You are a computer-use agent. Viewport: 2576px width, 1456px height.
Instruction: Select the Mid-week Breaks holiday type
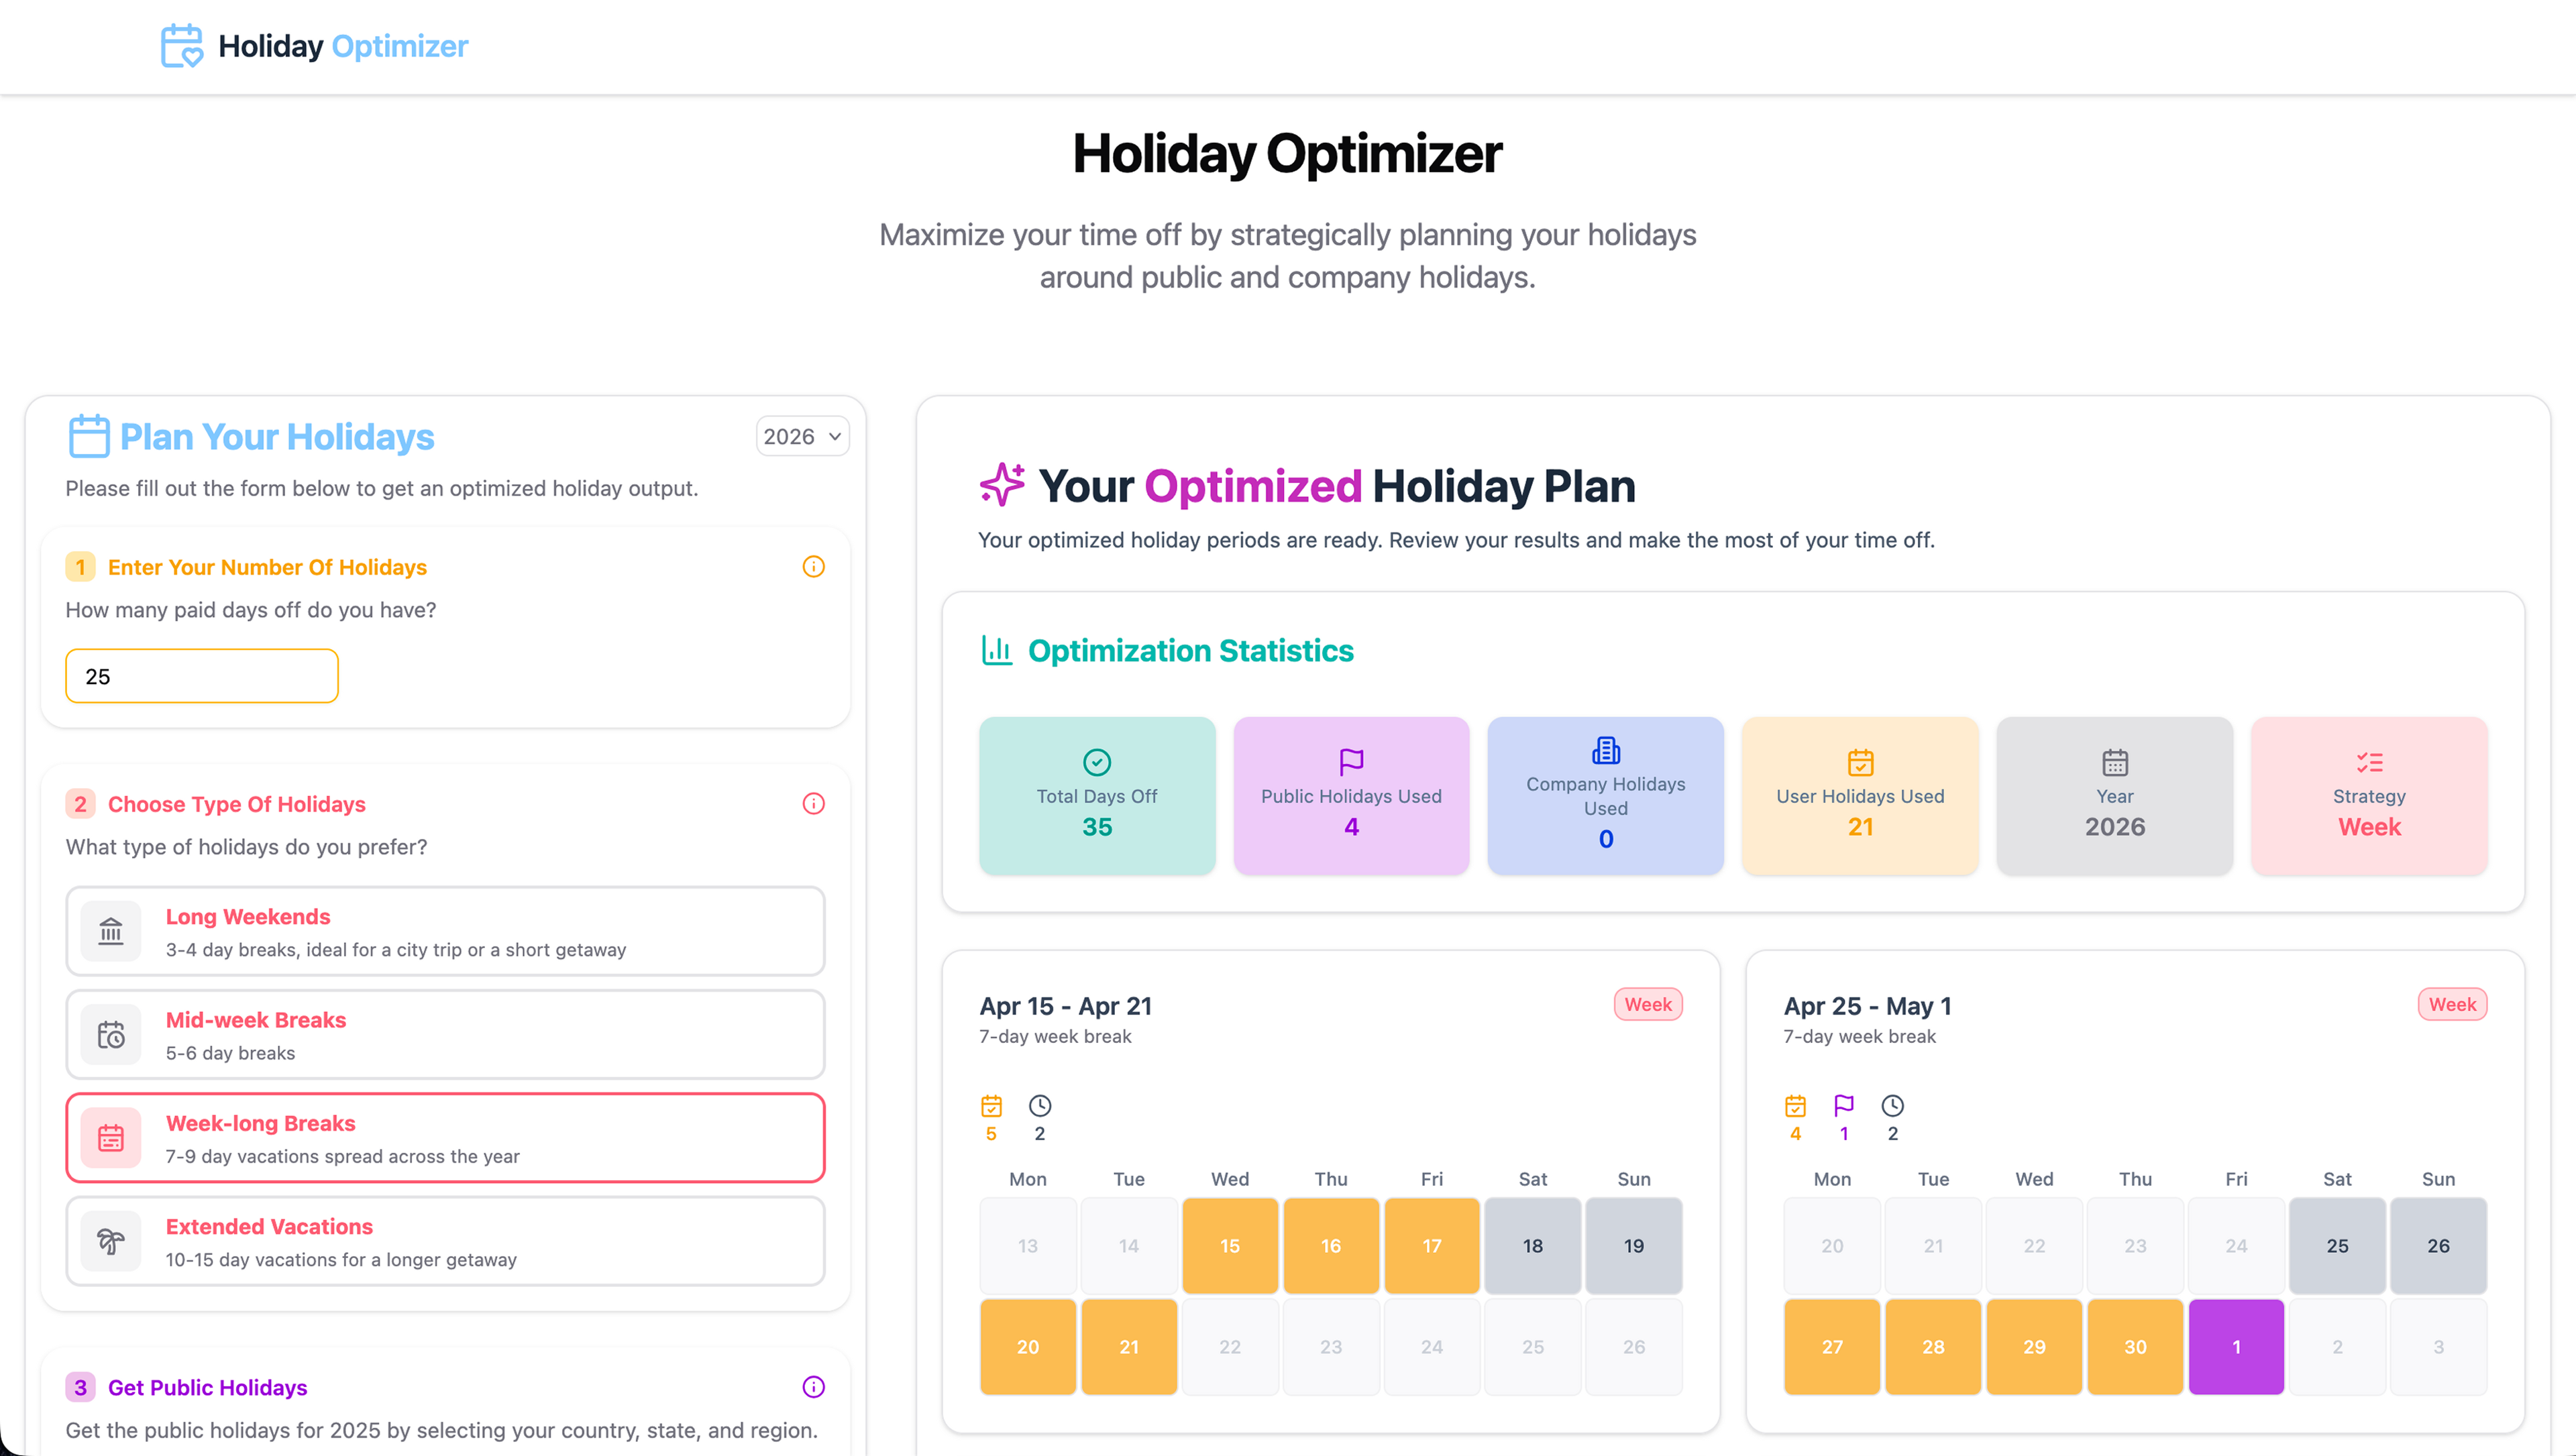tap(445, 1035)
